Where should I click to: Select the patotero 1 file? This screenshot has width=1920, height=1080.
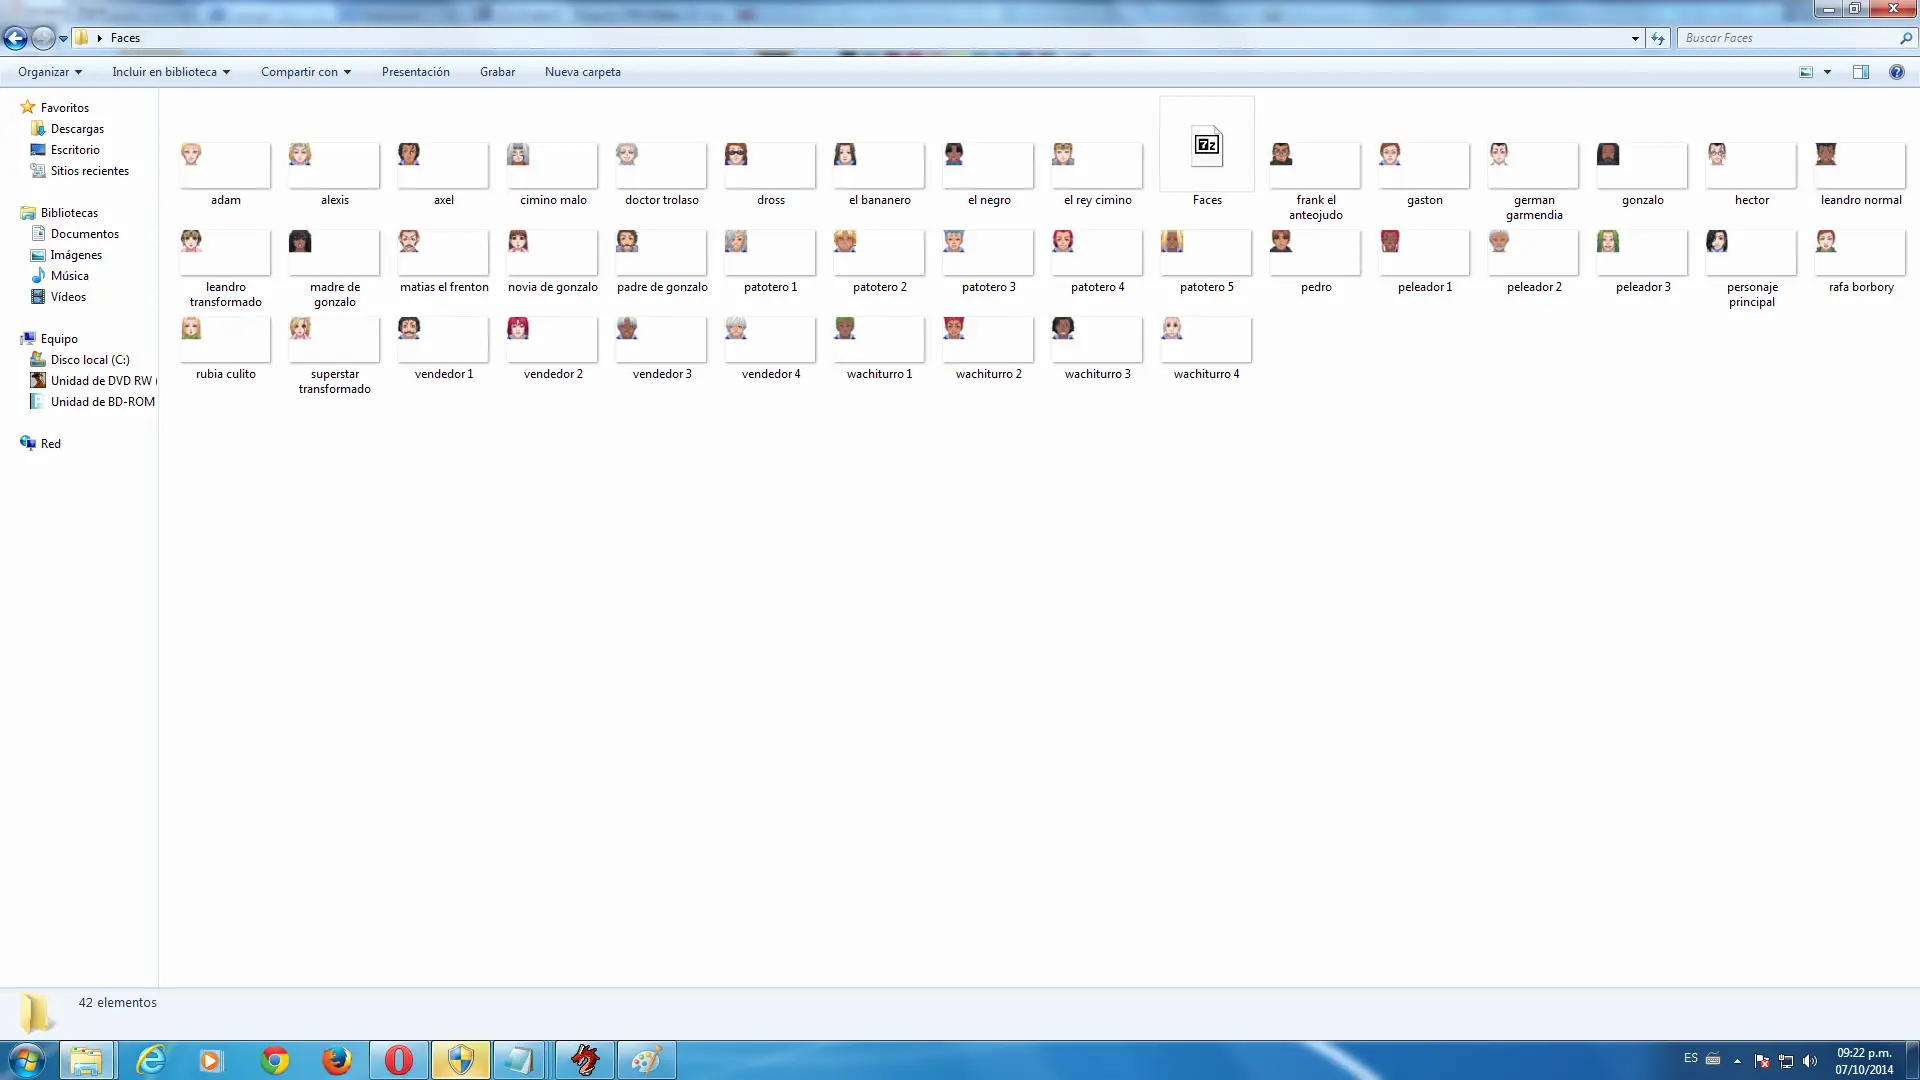click(771, 253)
